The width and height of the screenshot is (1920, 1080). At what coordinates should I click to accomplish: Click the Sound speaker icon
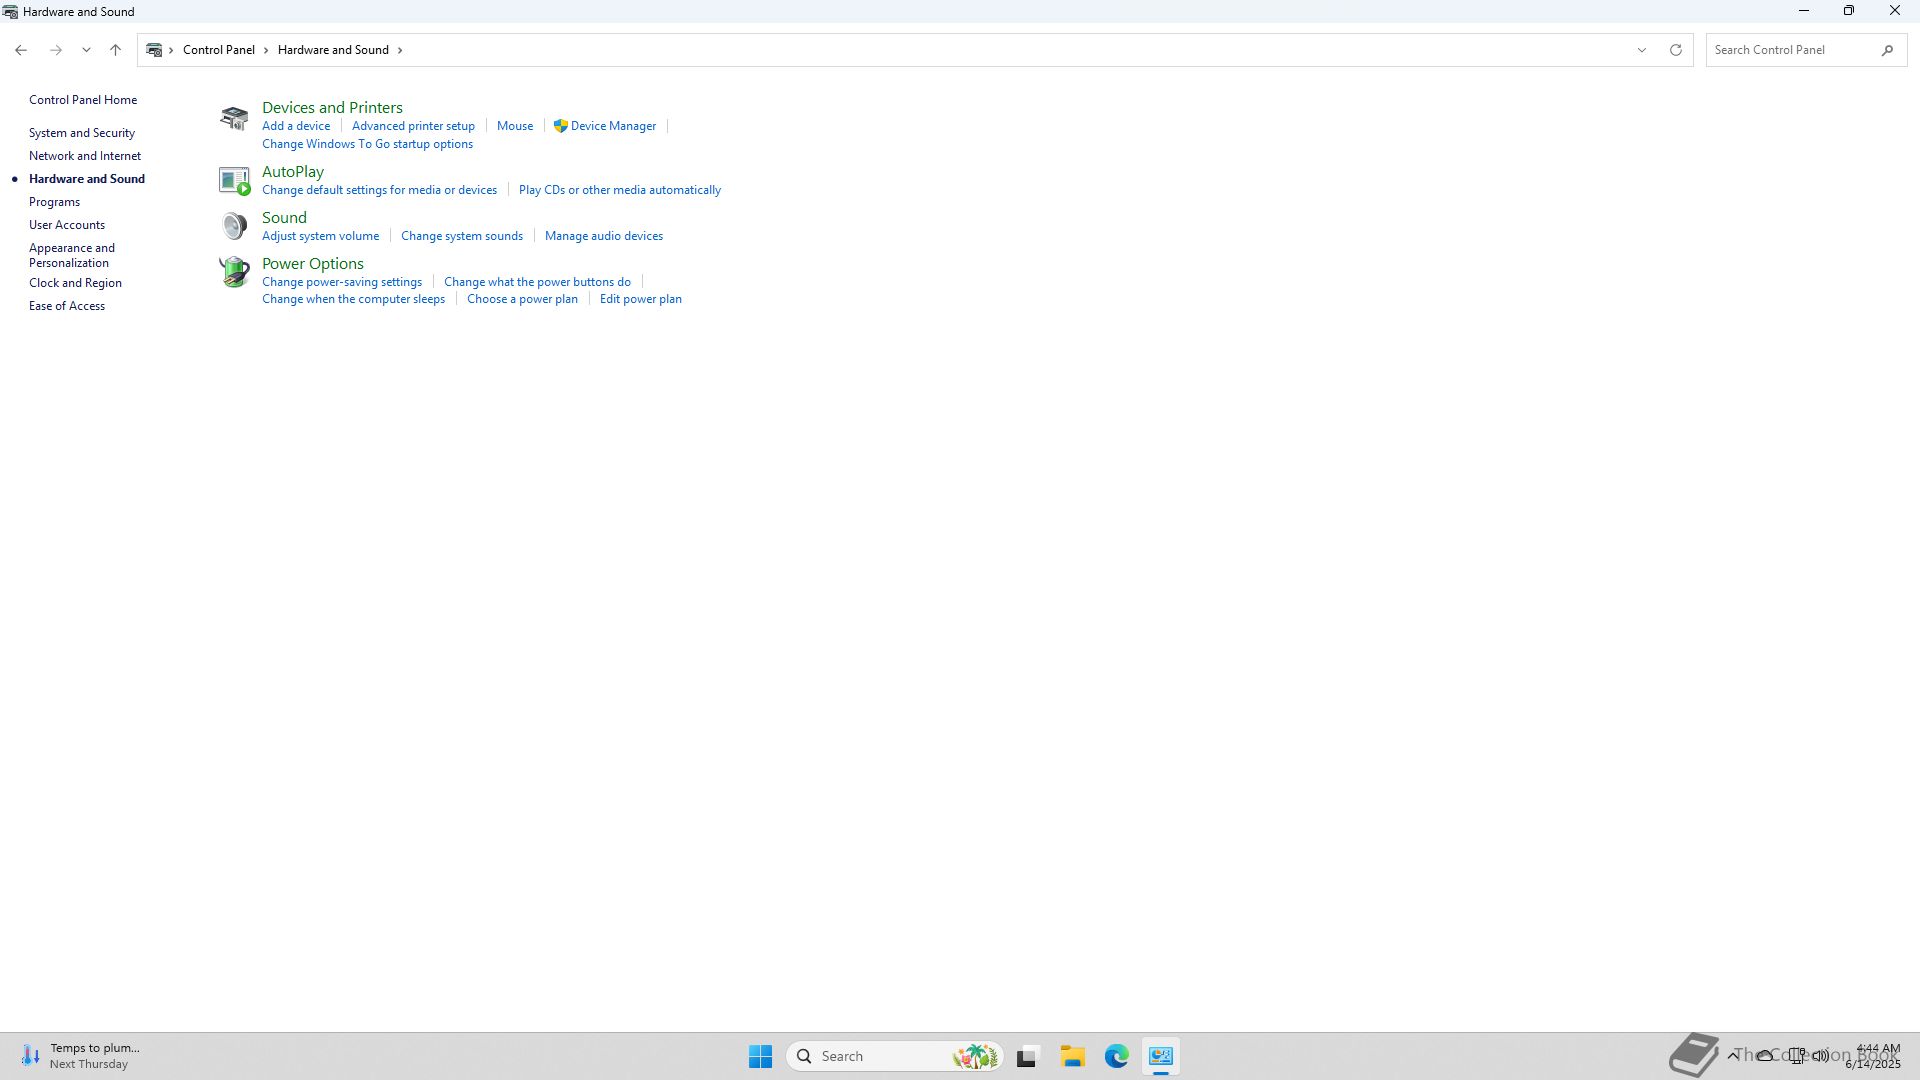(234, 226)
